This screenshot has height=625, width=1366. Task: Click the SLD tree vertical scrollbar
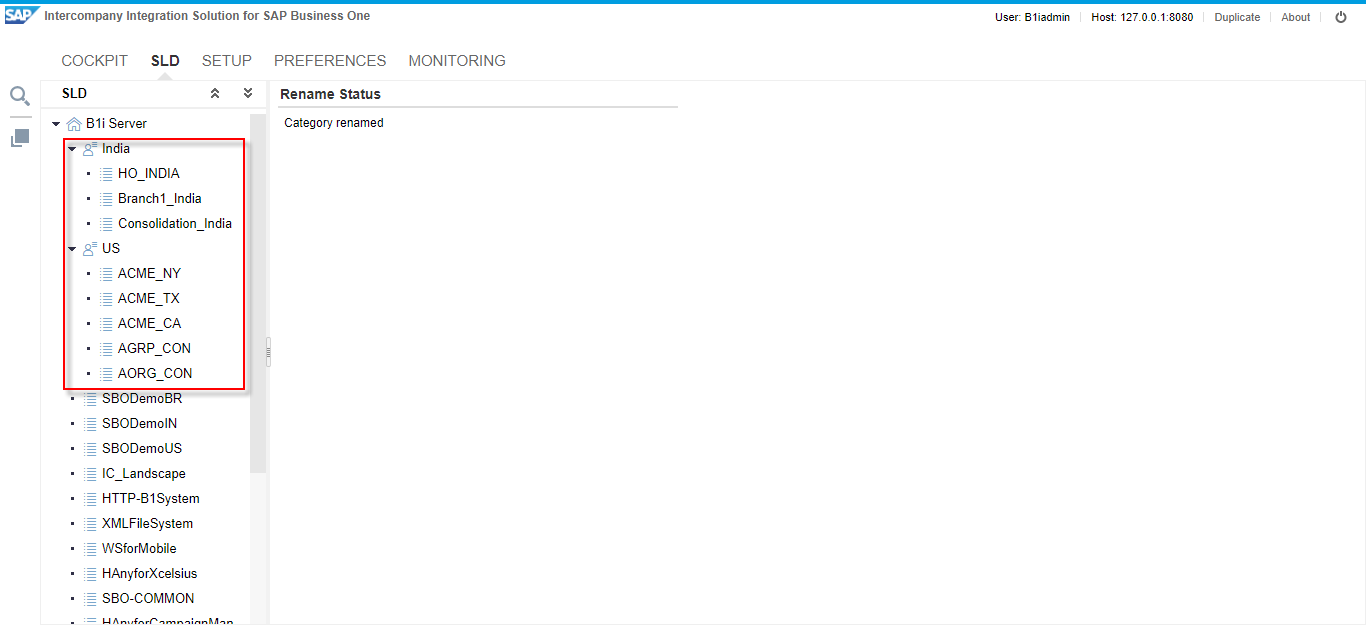coord(258,300)
